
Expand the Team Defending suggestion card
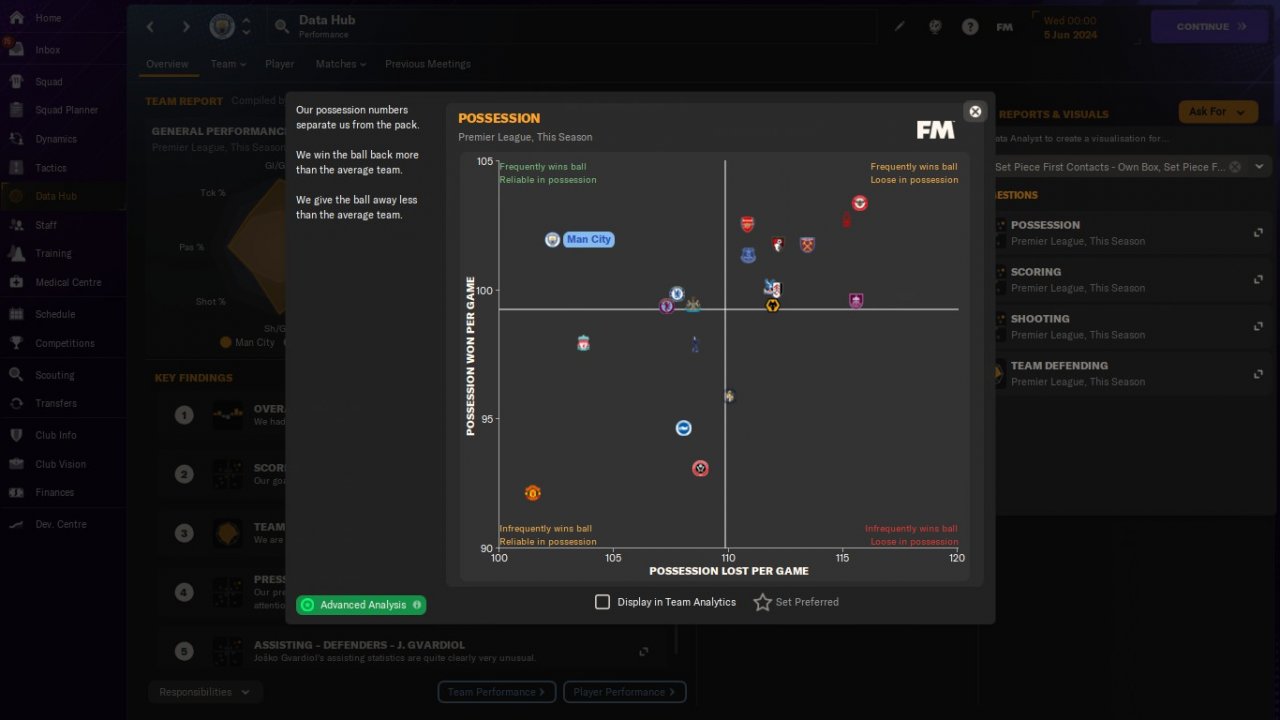tap(1258, 374)
